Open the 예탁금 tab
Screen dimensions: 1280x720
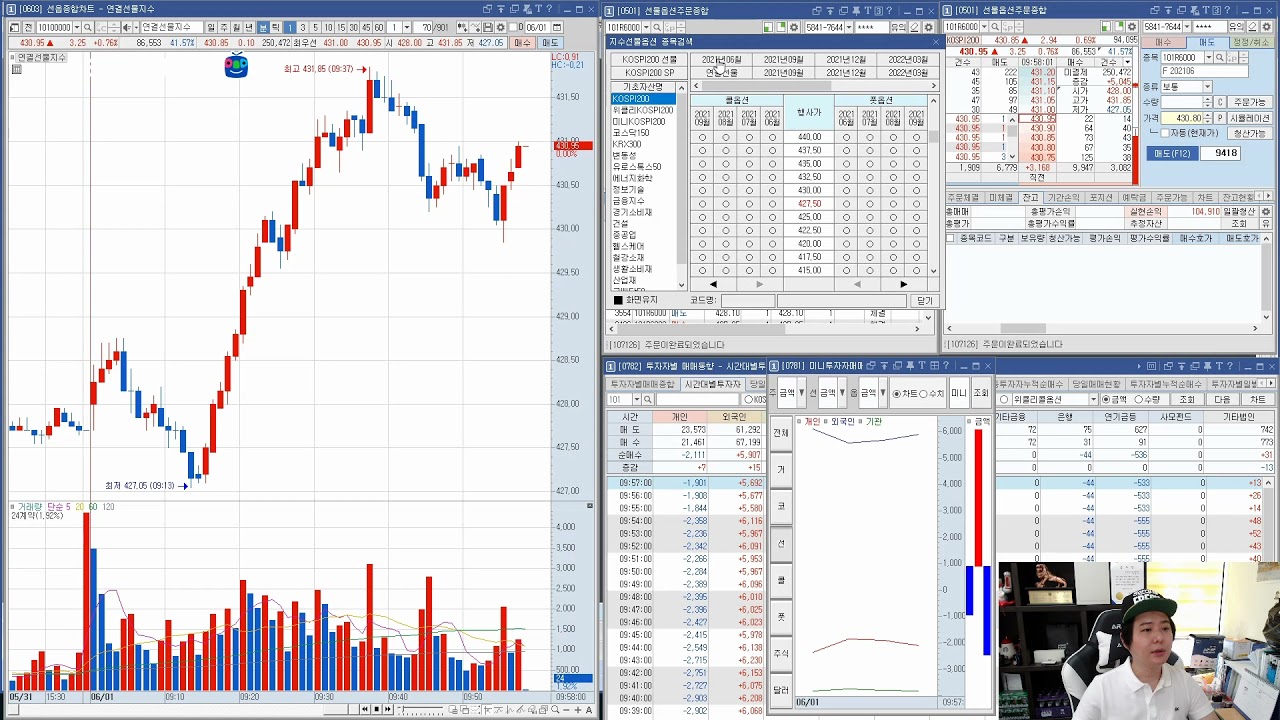(1135, 197)
